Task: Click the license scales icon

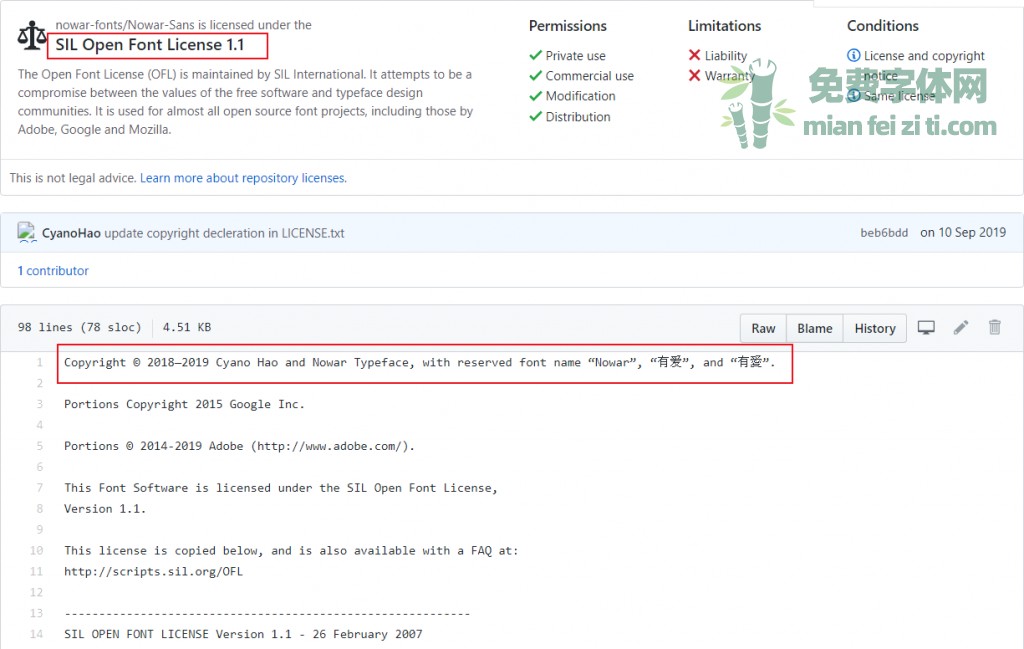Action: click(x=31, y=35)
